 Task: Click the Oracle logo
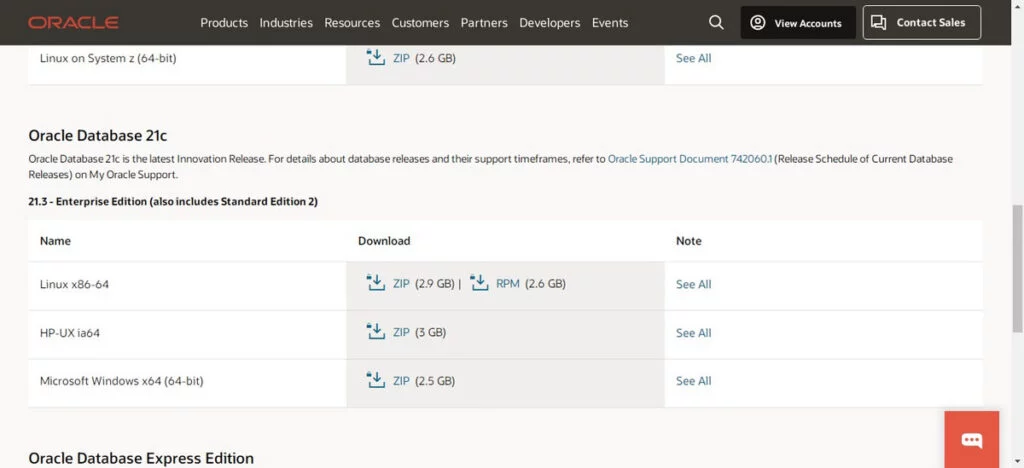(x=73, y=23)
